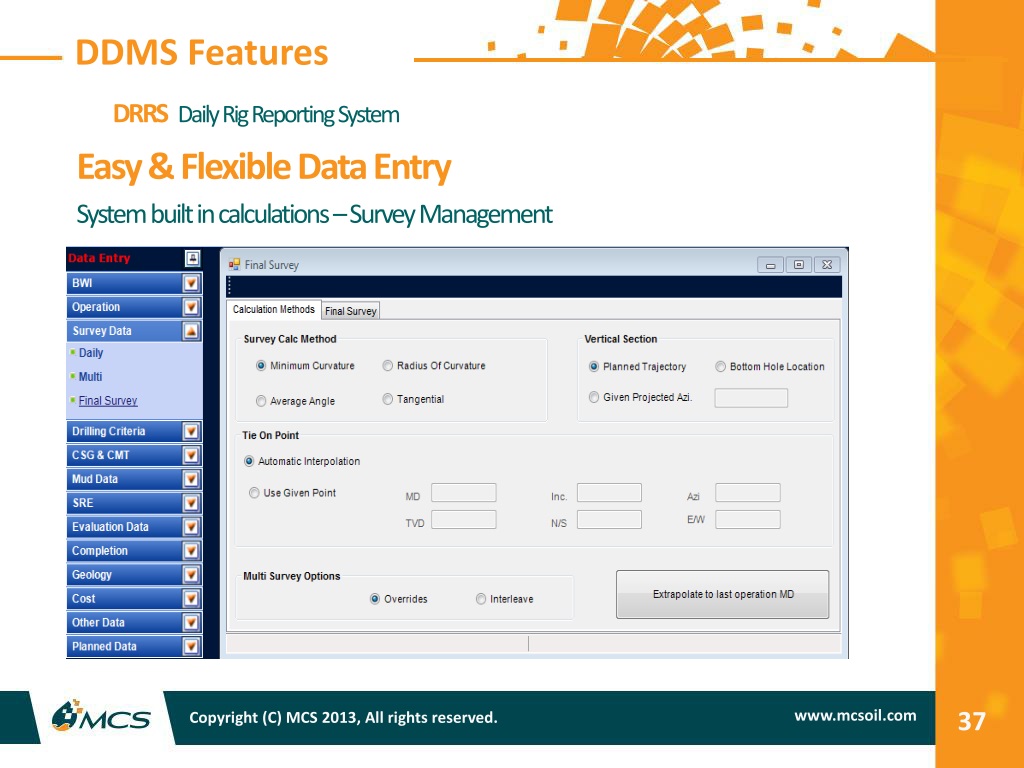Click the E/W input field
This screenshot has height=768, width=1024.
(x=748, y=520)
